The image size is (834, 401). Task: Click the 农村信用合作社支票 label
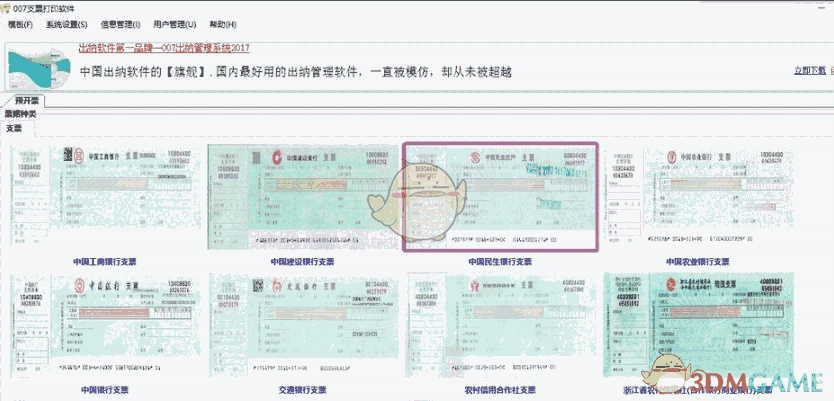500,390
